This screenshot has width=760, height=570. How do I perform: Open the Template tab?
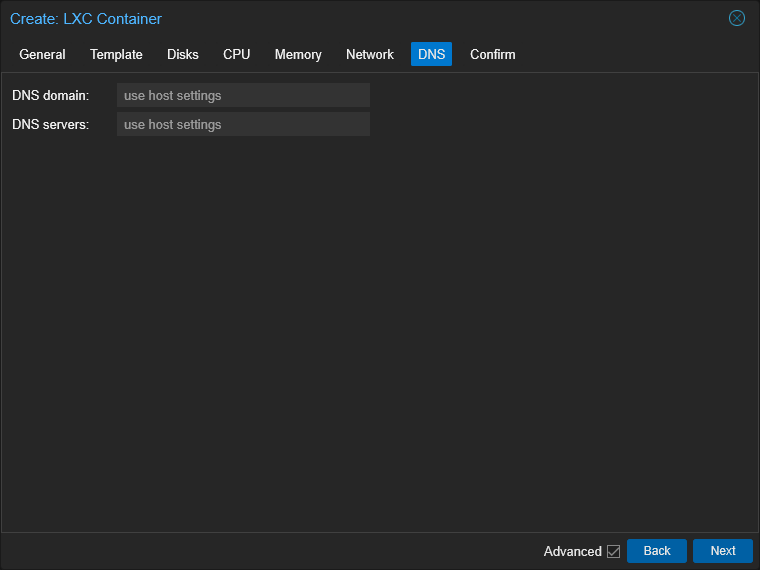pos(116,54)
